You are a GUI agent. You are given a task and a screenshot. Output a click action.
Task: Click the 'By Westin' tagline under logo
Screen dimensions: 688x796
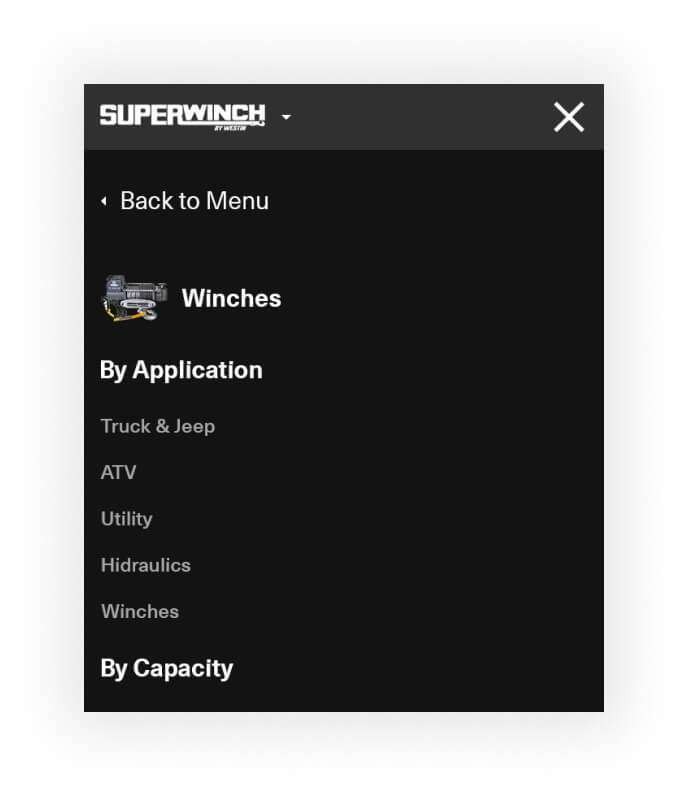[231, 128]
